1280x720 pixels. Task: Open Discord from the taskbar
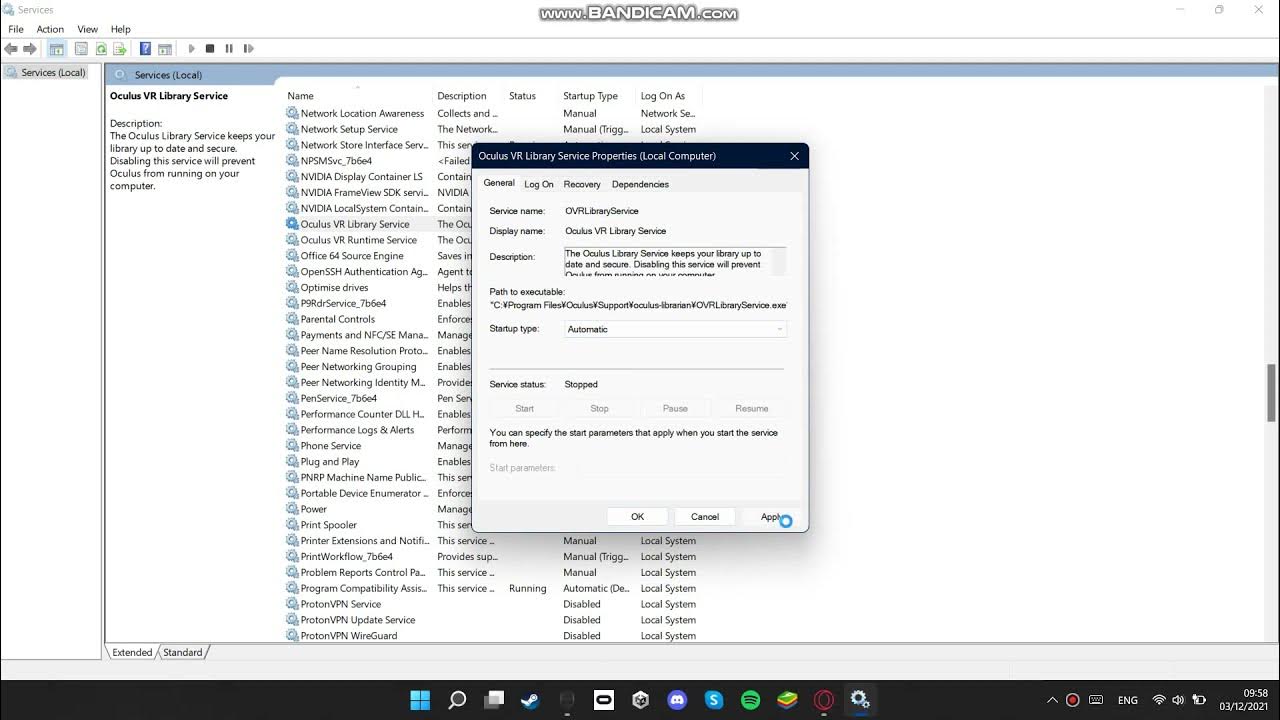pos(677,700)
